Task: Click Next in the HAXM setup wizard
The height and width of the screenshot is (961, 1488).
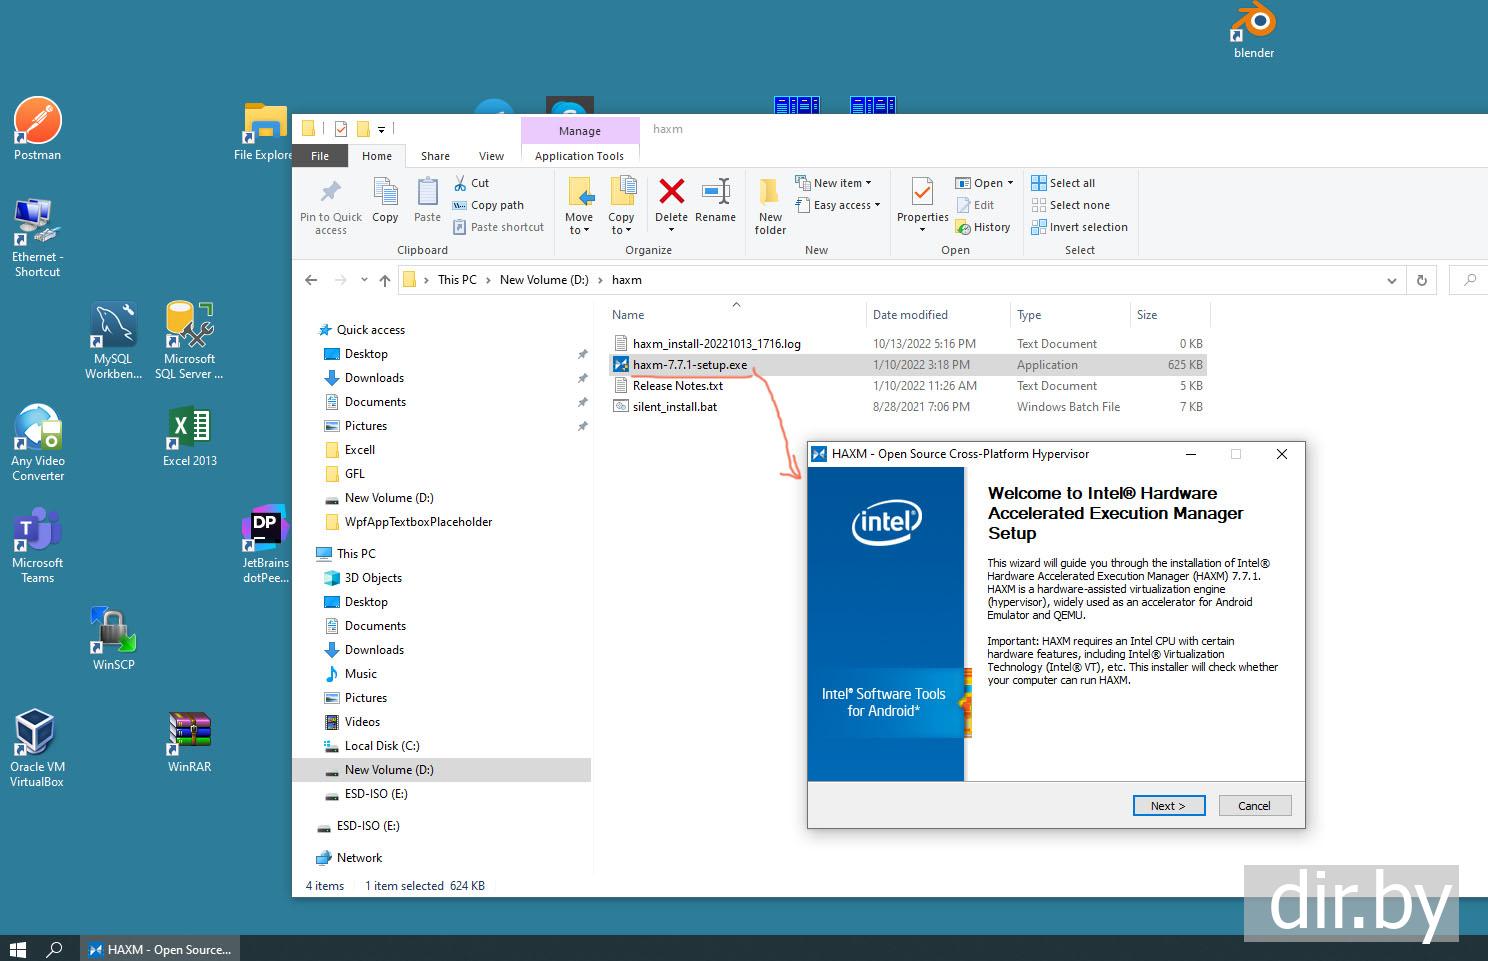Action: (x=1168, y=806)
